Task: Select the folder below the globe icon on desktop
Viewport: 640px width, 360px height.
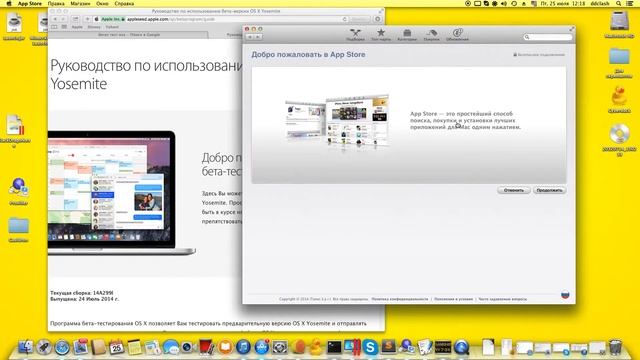Action: (18, 226)
